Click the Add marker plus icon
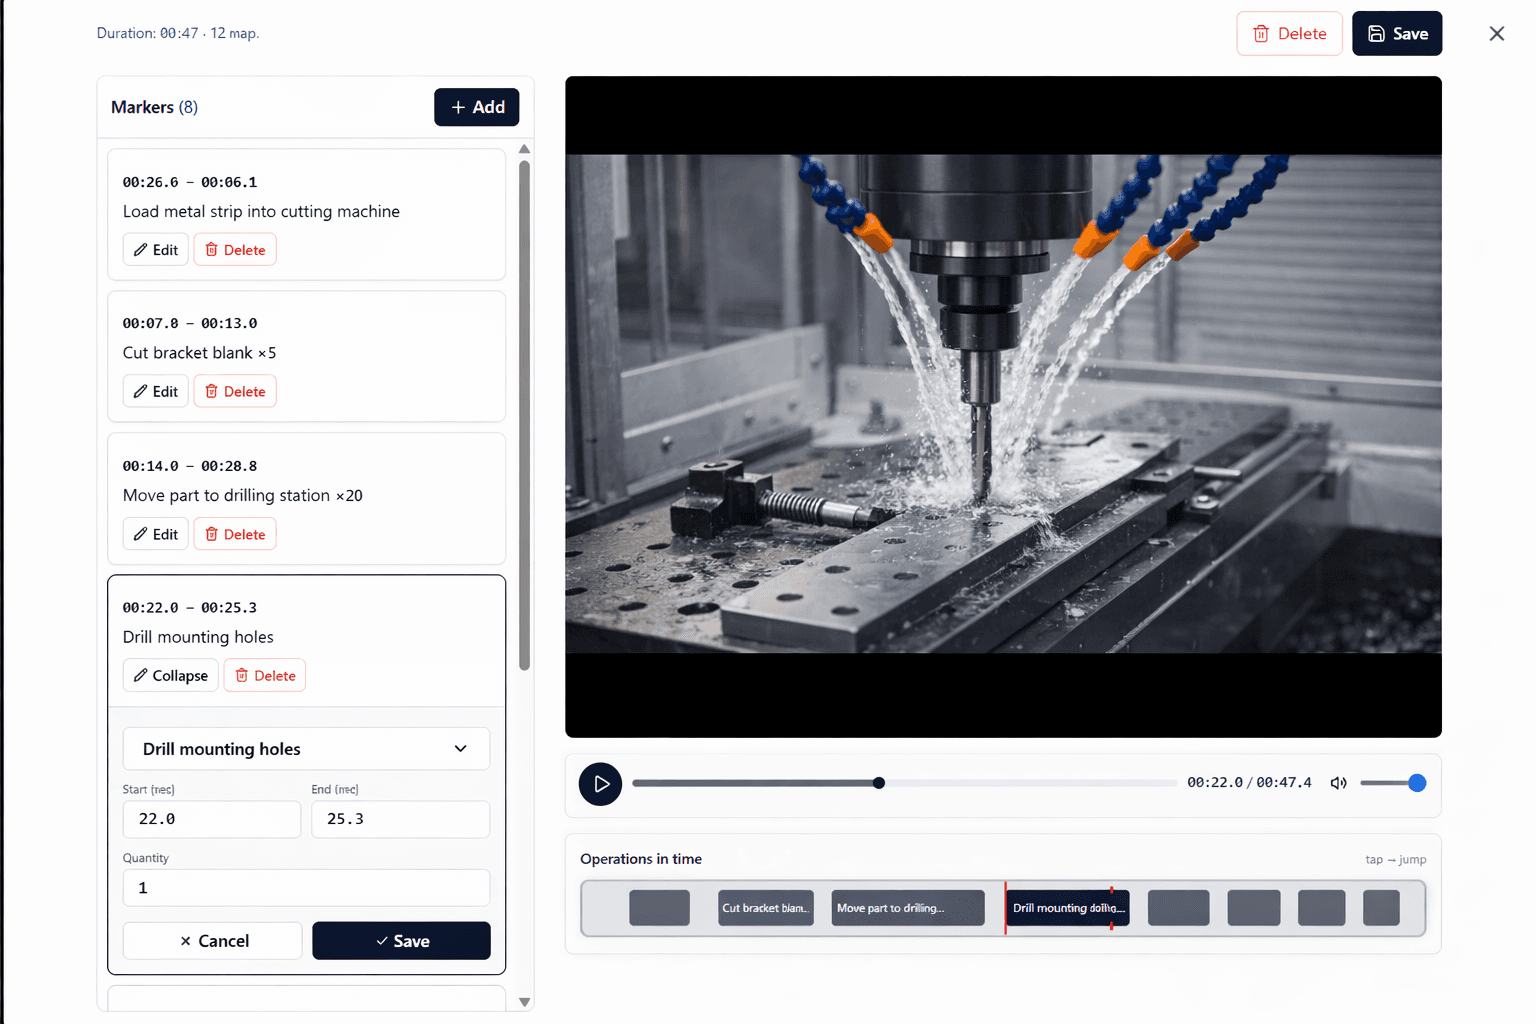1536x1024 pixels. click(459, 107)
